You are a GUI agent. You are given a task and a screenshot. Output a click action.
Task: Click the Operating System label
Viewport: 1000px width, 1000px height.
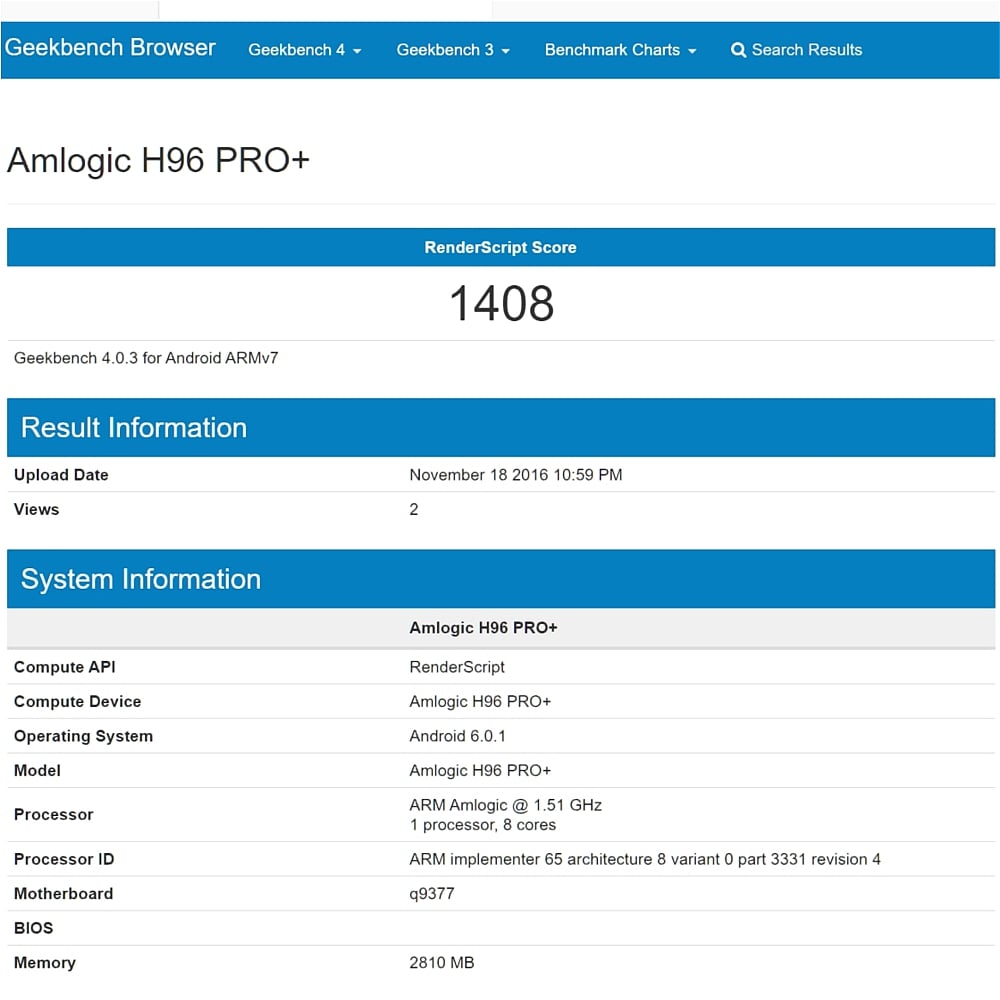click(83, 736)
